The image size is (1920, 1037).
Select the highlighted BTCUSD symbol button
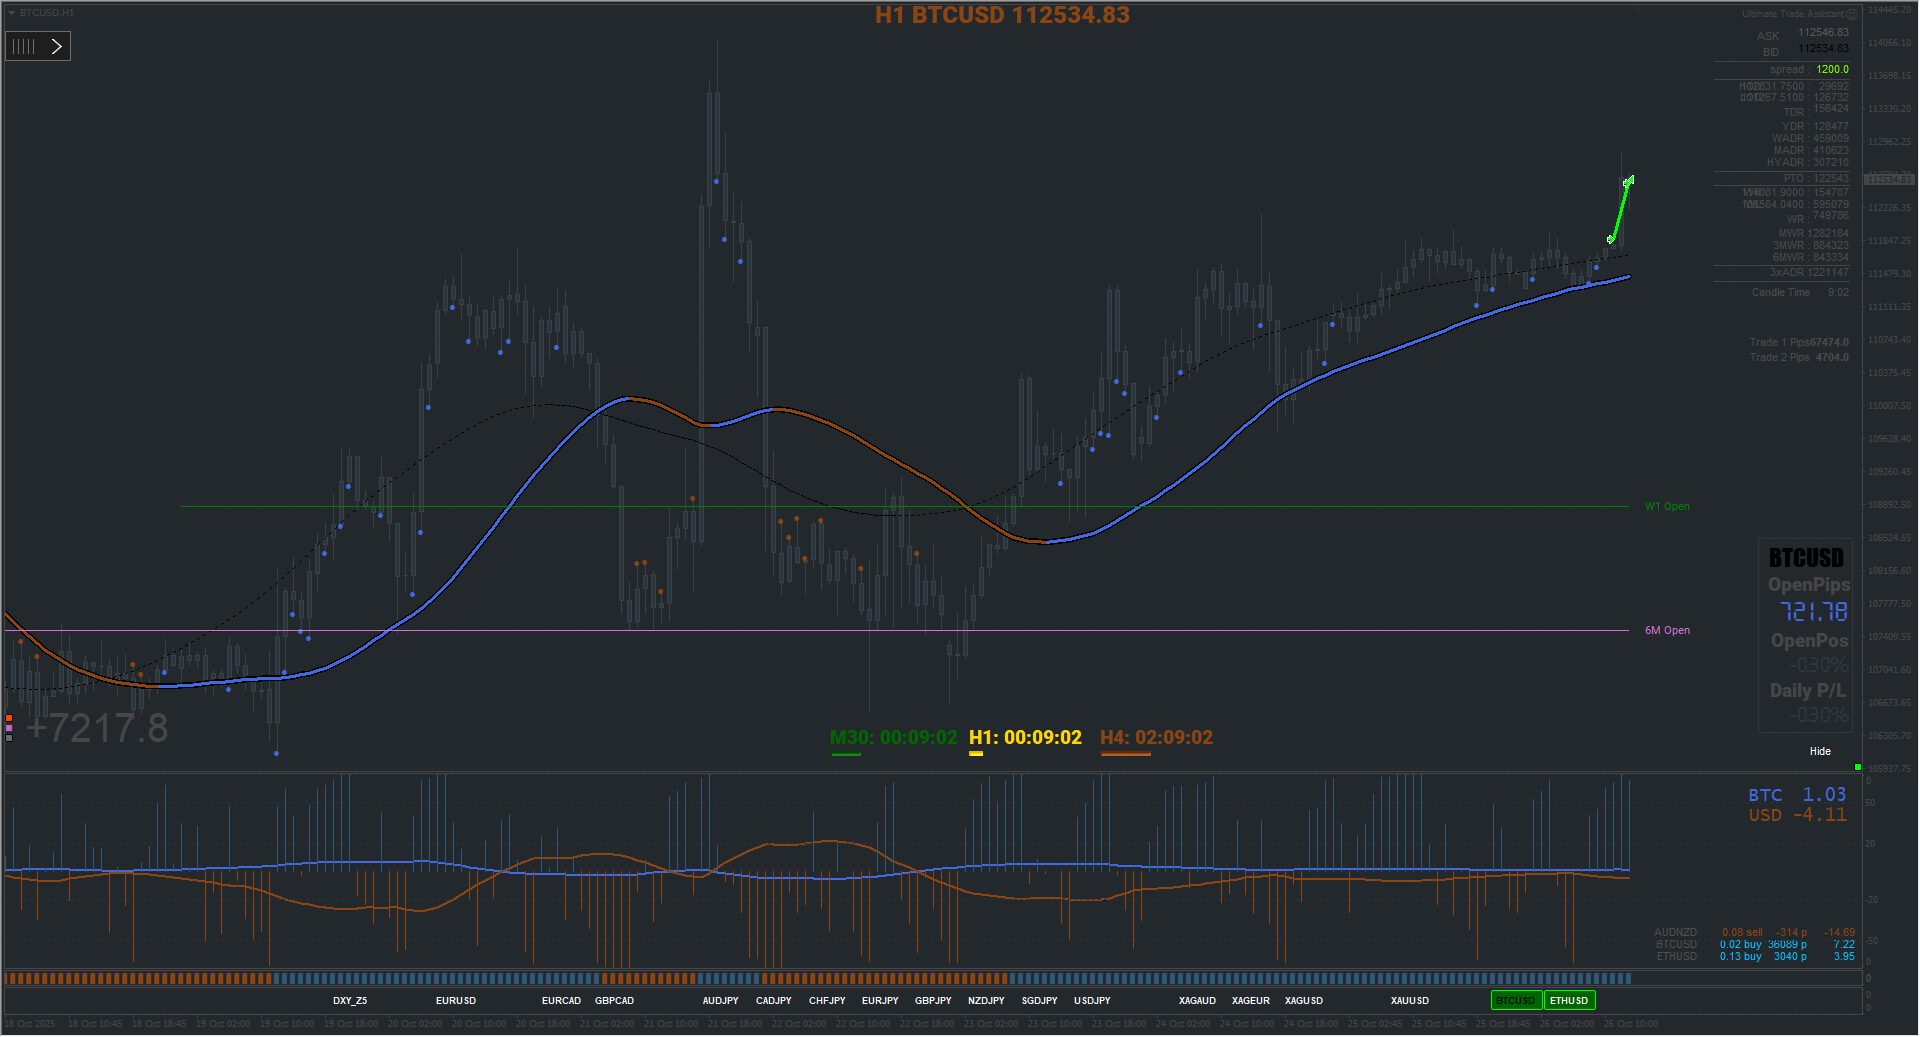click(1516, 1000)
